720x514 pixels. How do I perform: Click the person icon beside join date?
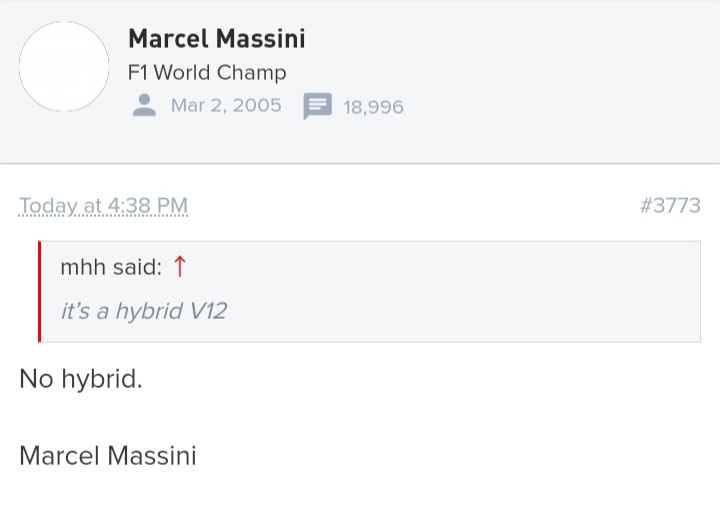(x=144, y=106)
